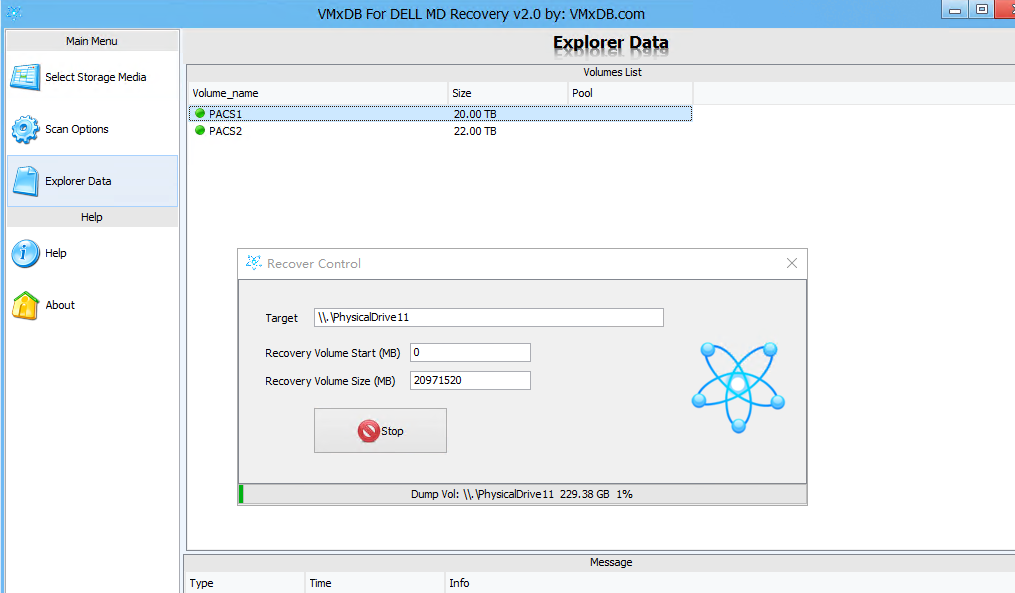Switch to Explorer Data section
This screenshot has height=593, width=1015.
click(93, 181)
